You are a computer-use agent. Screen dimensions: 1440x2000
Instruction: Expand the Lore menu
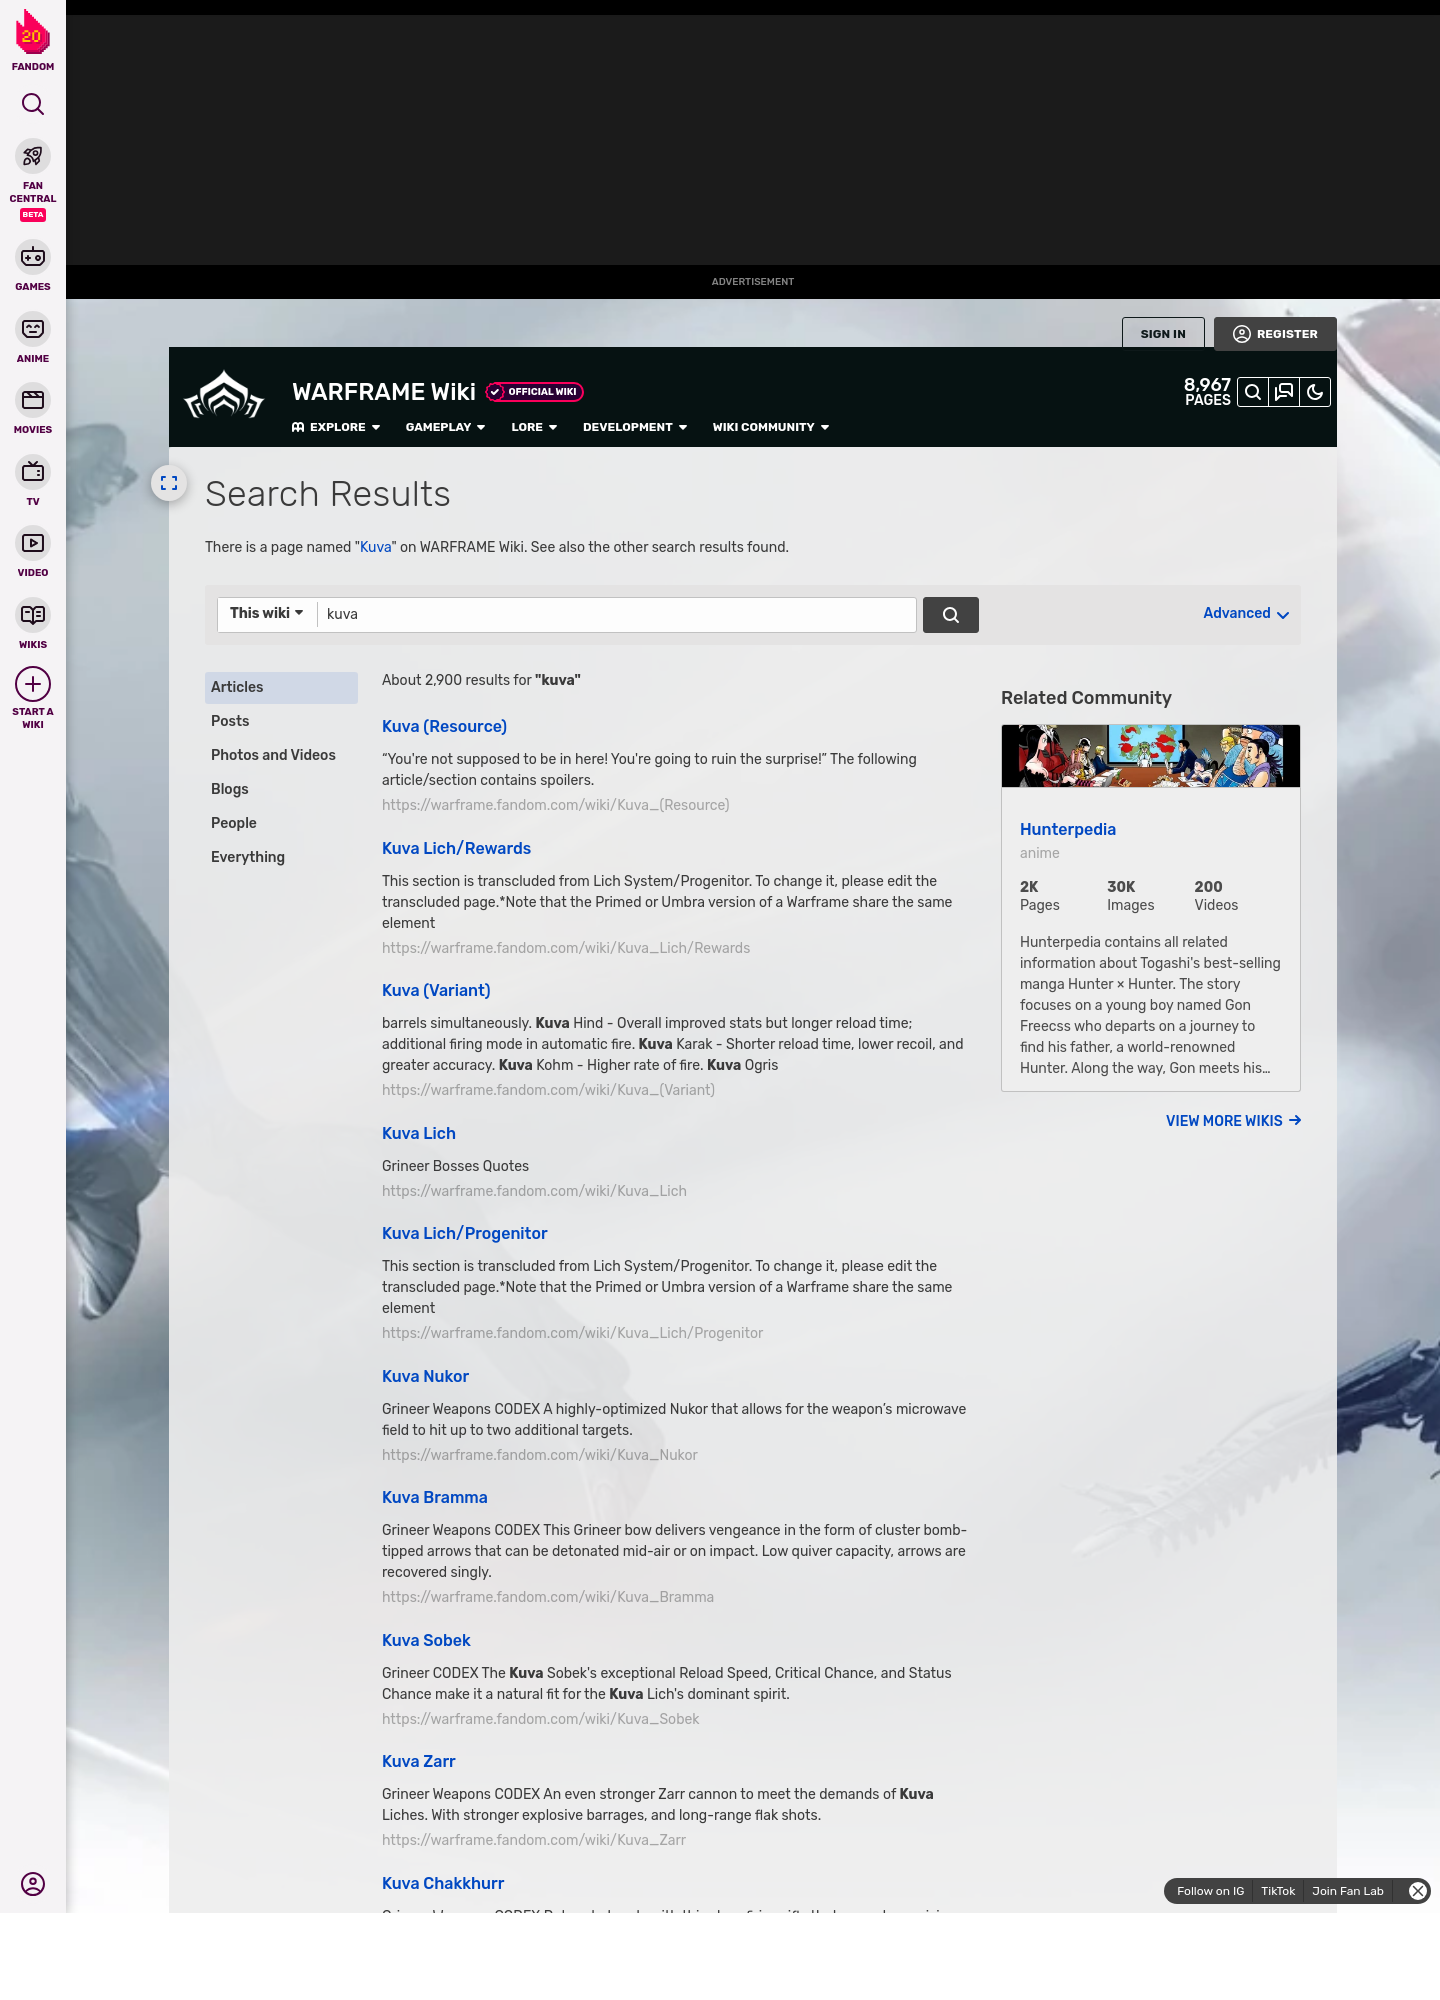click(x=534, y=427)
